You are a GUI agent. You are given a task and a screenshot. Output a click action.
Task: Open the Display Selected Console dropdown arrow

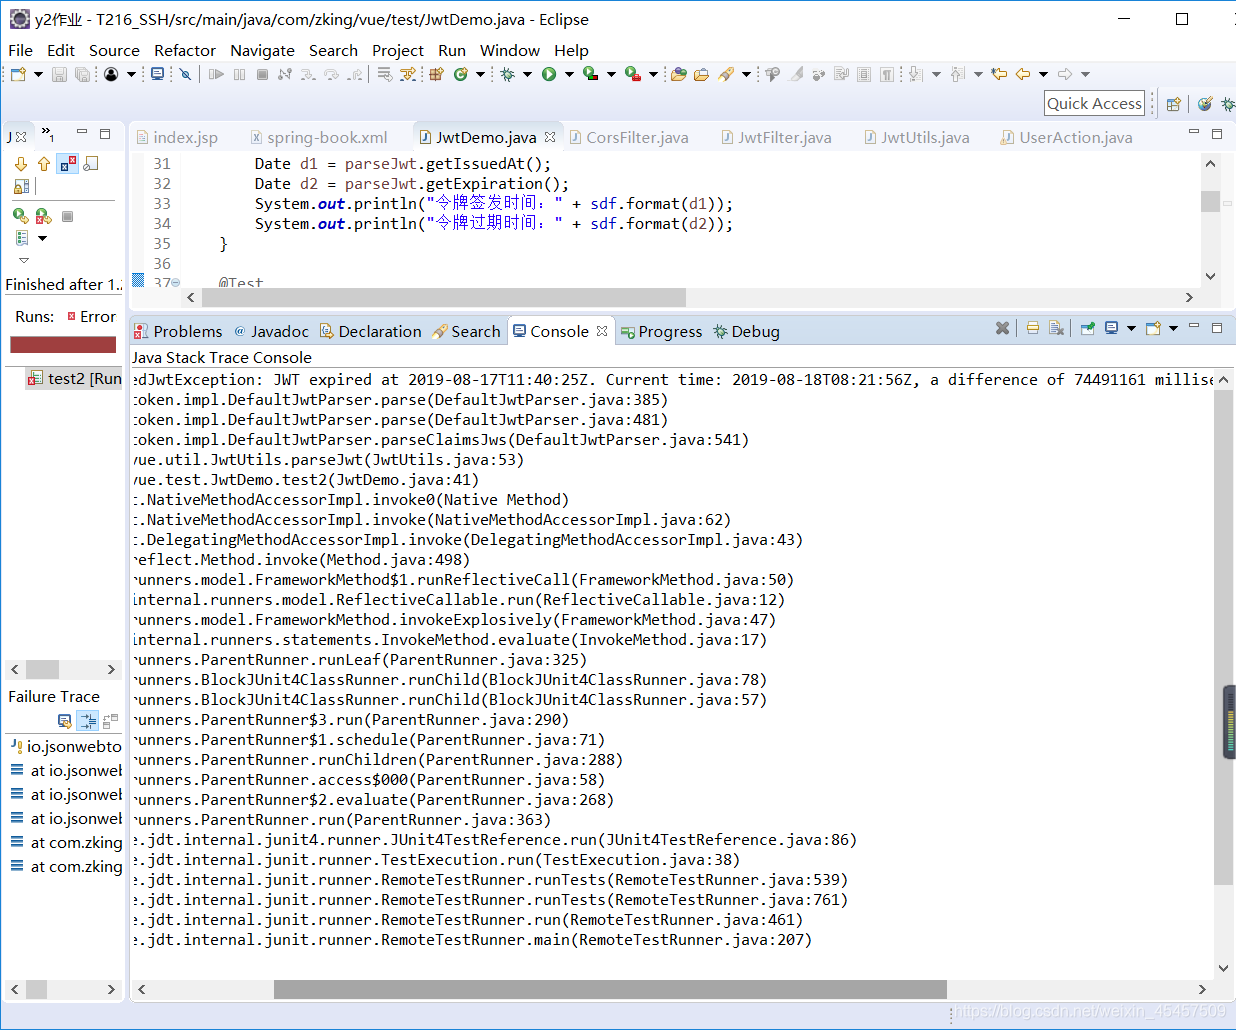click(1131, 328)
